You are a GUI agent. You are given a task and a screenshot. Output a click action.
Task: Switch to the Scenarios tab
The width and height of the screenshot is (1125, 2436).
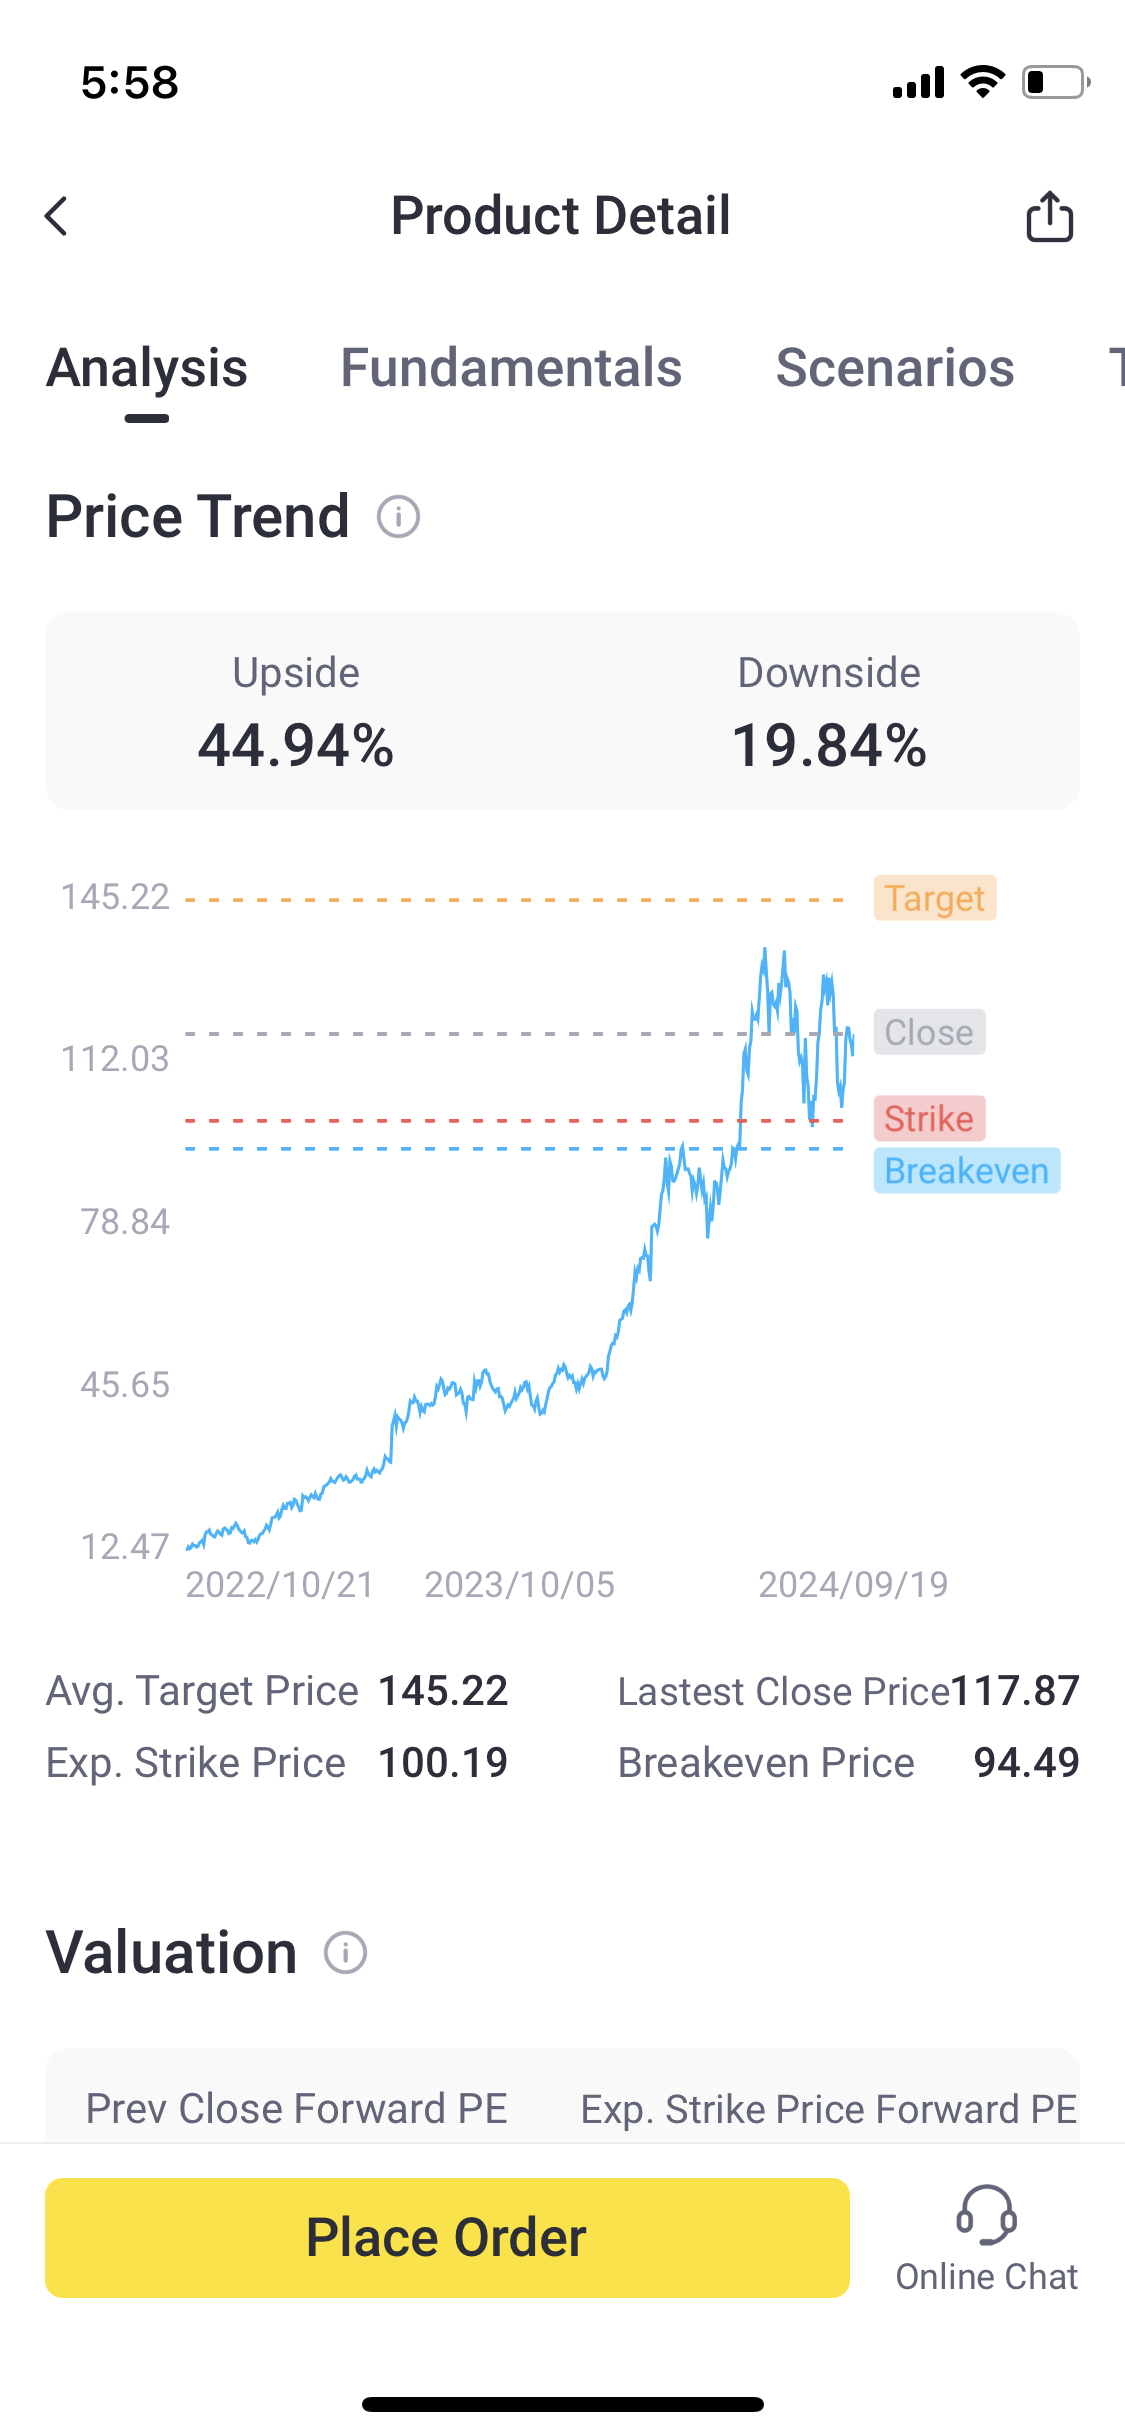(x=895, y=368)
